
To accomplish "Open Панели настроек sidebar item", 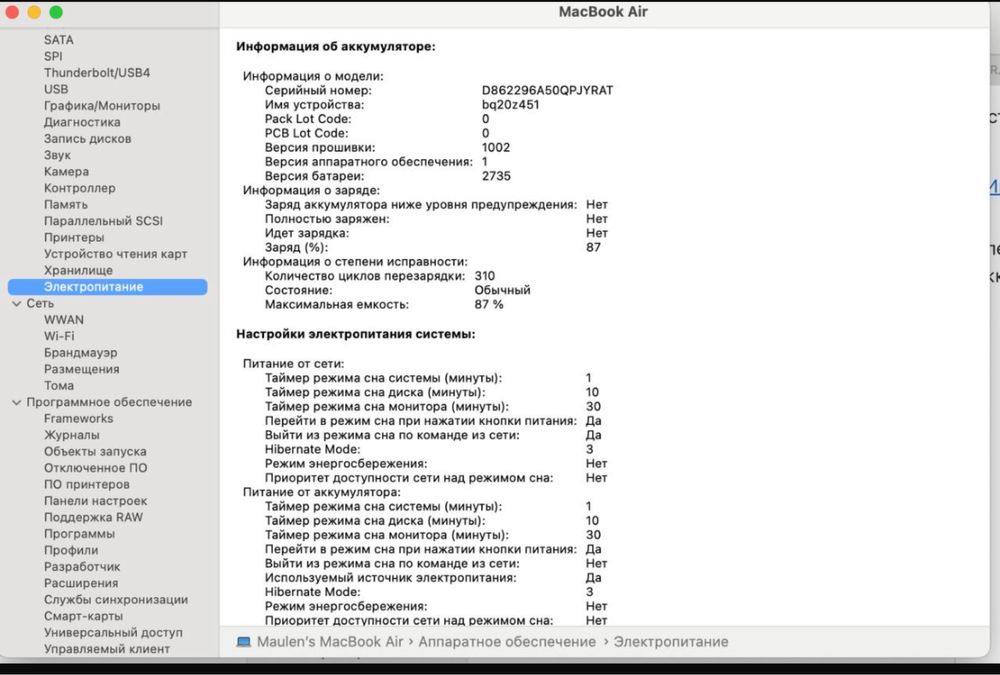I will tap(96, 501).
